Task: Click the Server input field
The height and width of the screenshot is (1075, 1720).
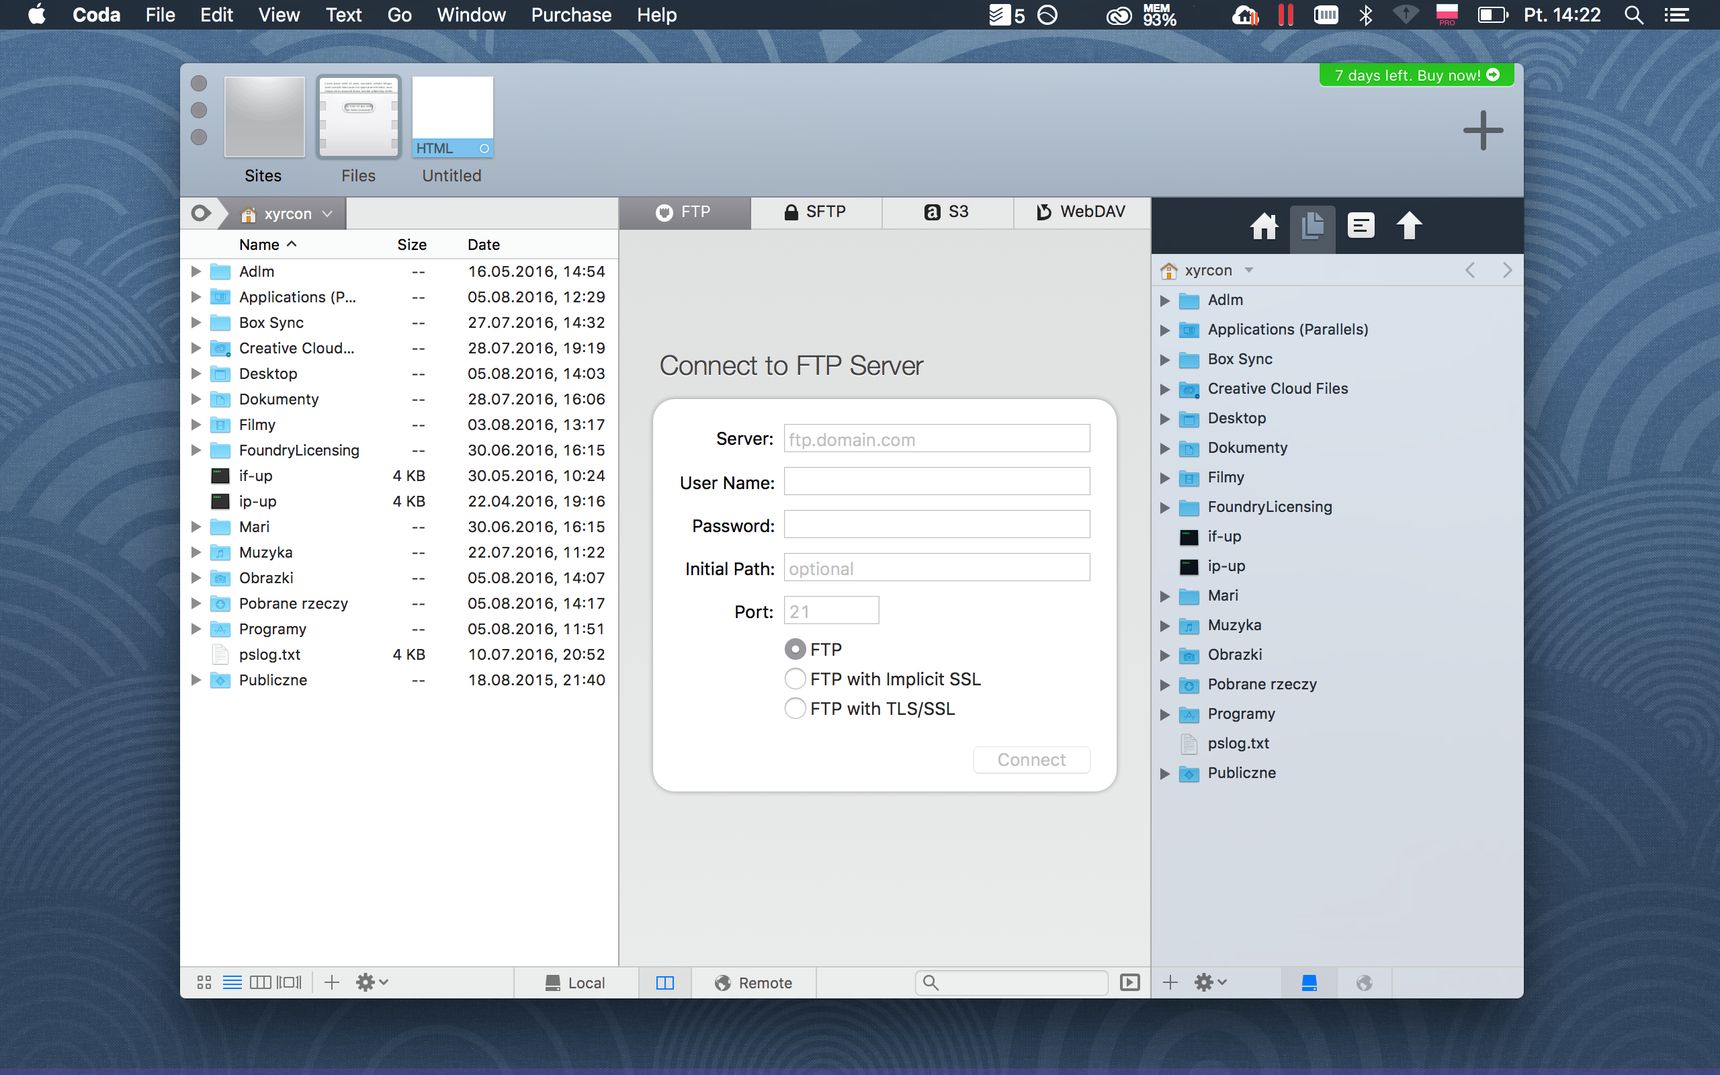Action: [936, 439]
